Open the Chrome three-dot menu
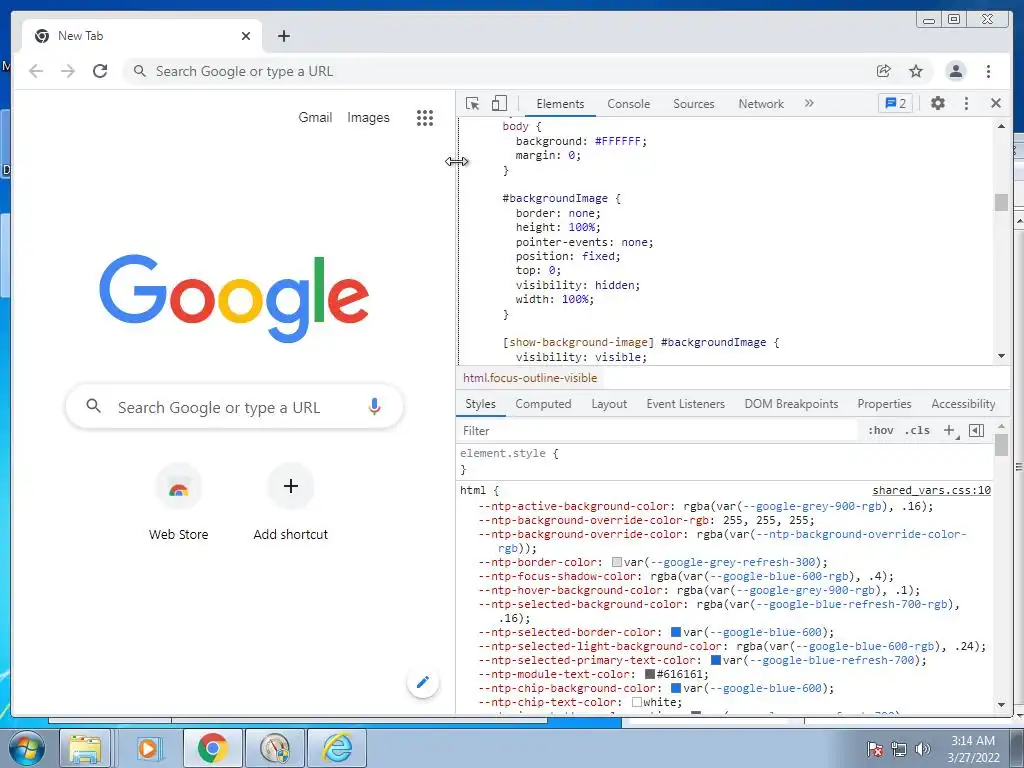Image resolution: width=1024 pixels, height=768 pixels. coord(989,71)
